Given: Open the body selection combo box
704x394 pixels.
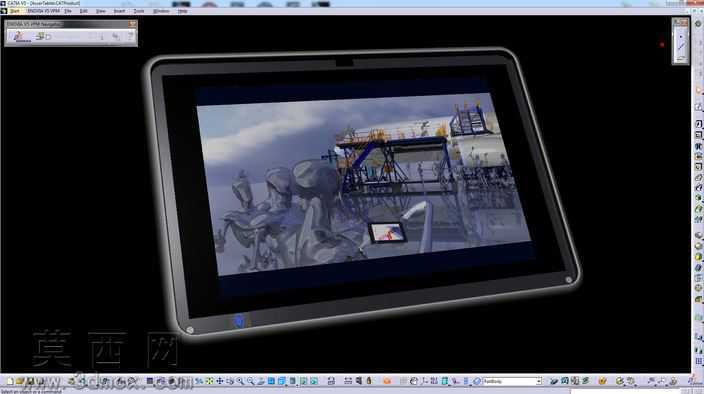Looking at the screenshot, I should tap(512, 381).
